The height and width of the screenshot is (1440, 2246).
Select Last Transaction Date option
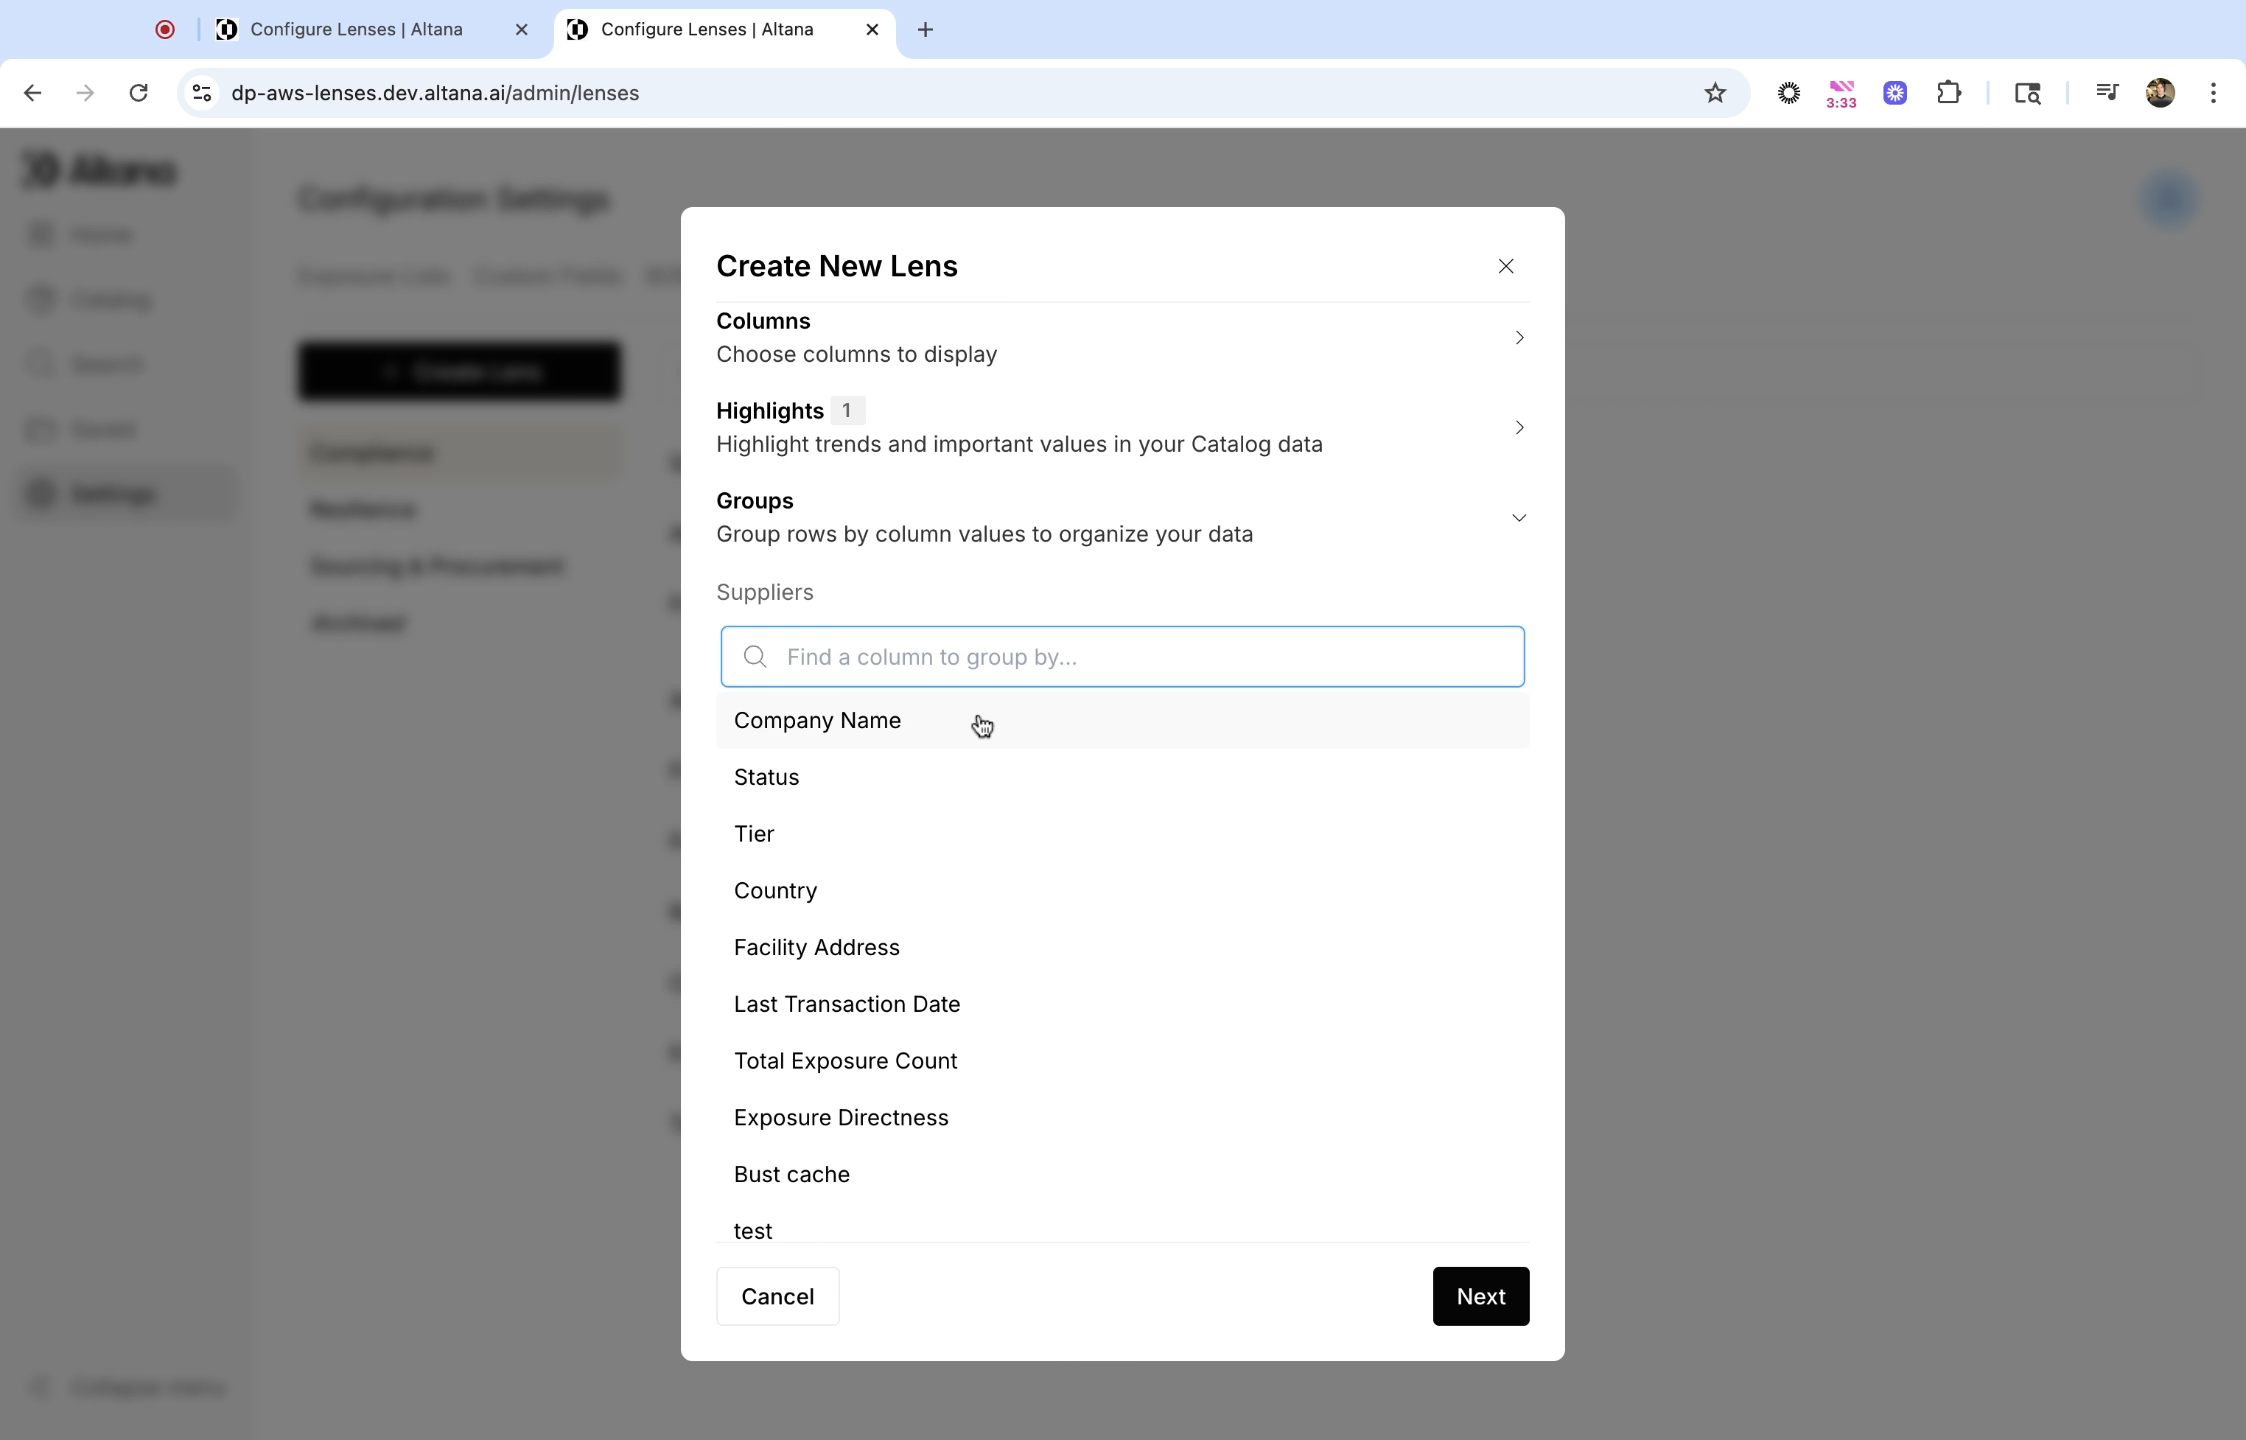pyautogui.click(x=846, y=1004)
